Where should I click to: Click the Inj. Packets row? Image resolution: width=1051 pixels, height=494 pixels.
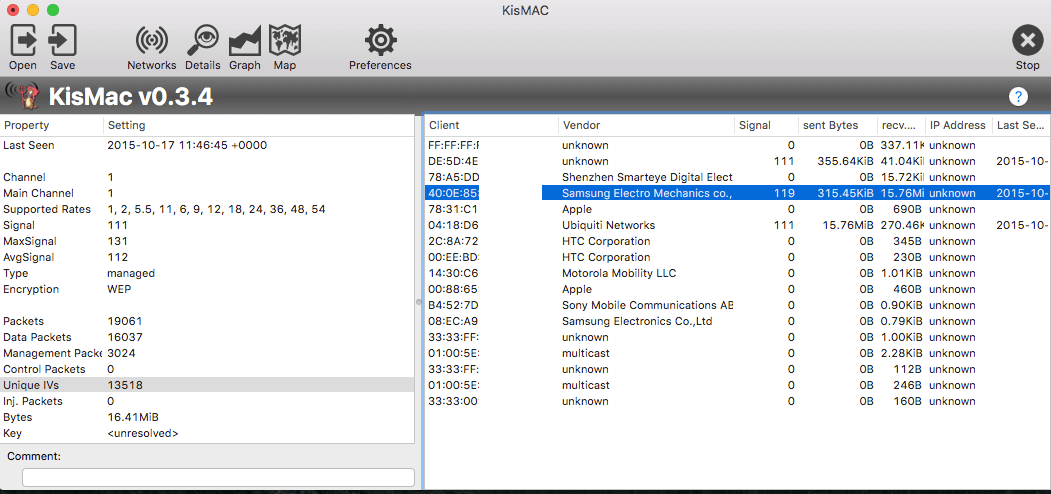[x=207, y=401]
